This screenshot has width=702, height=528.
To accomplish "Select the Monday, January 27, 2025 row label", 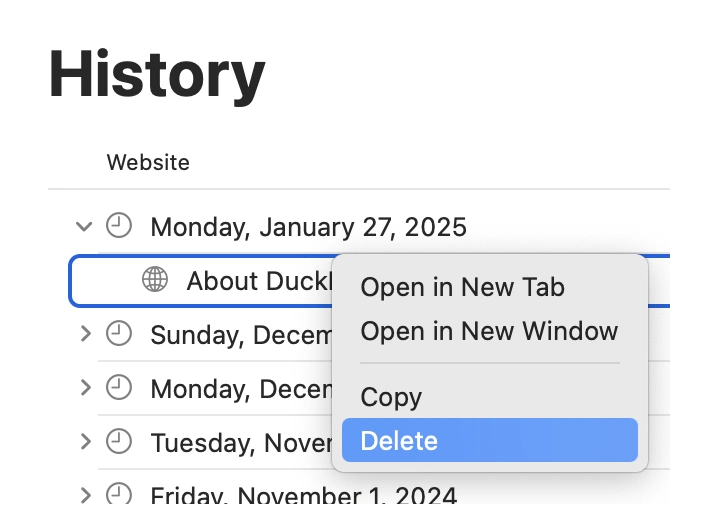I will 308,227.
